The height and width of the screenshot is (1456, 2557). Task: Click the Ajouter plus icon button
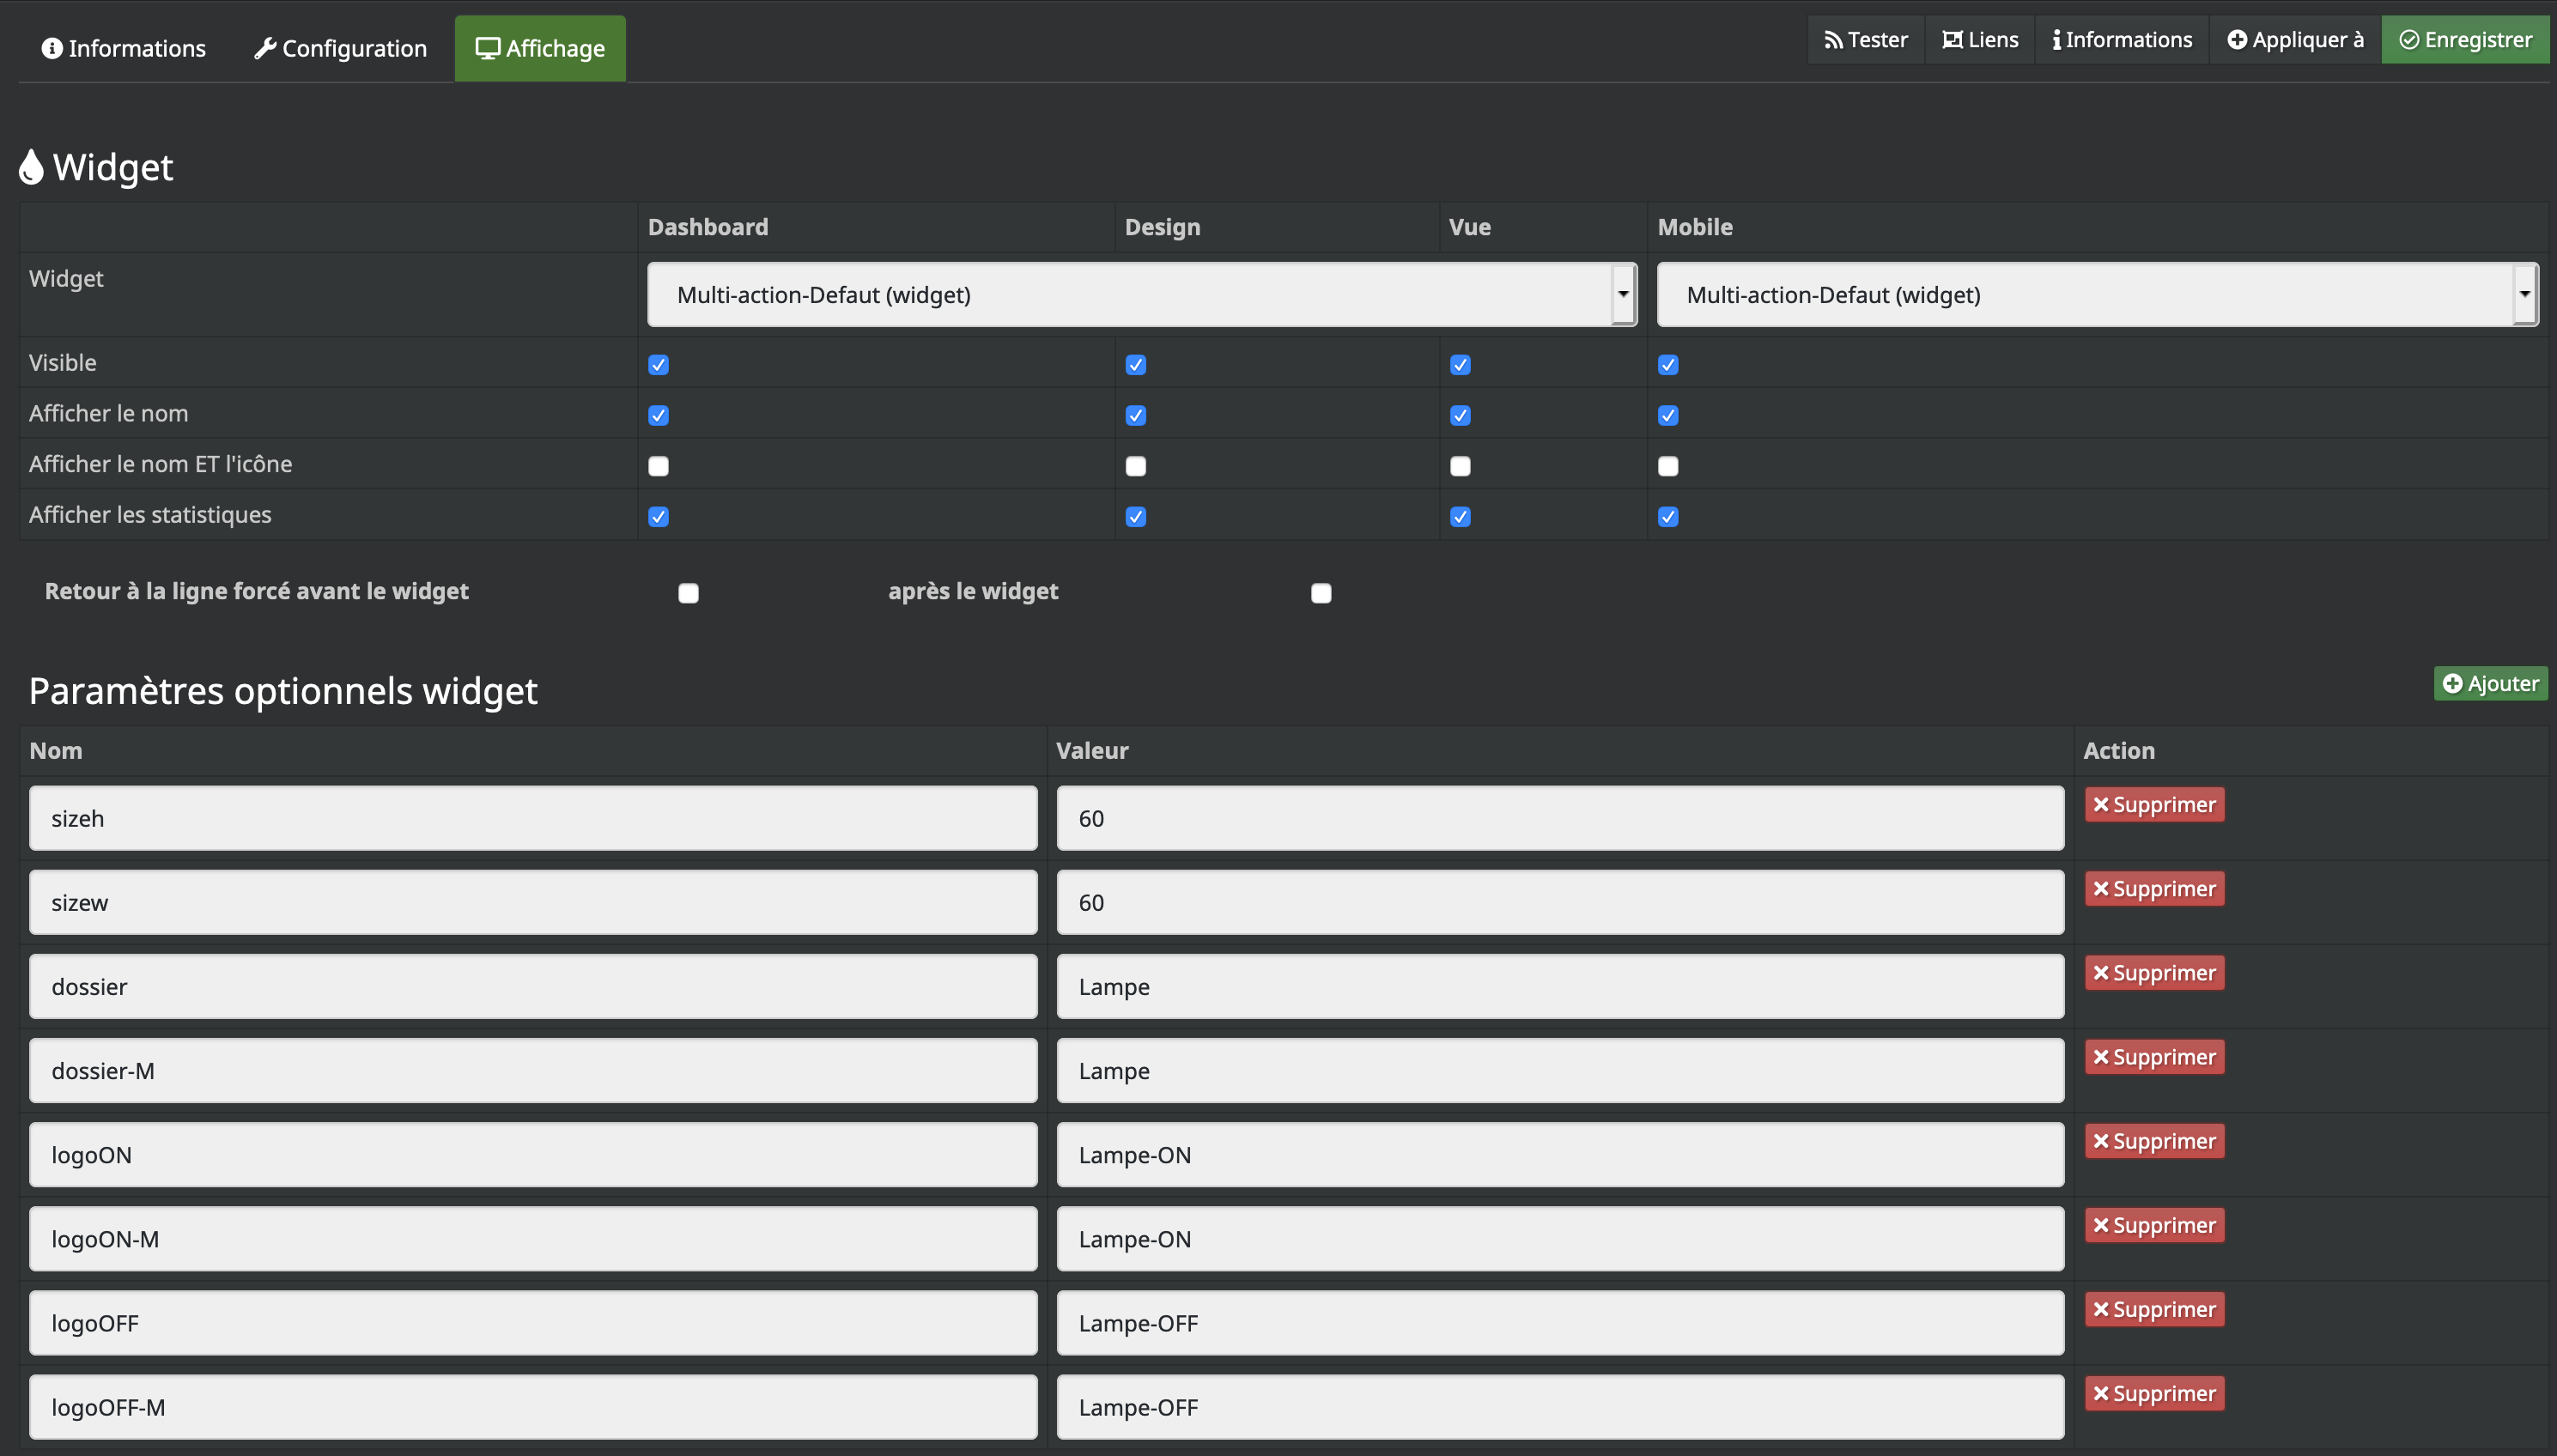click(x=2488, y=683)
